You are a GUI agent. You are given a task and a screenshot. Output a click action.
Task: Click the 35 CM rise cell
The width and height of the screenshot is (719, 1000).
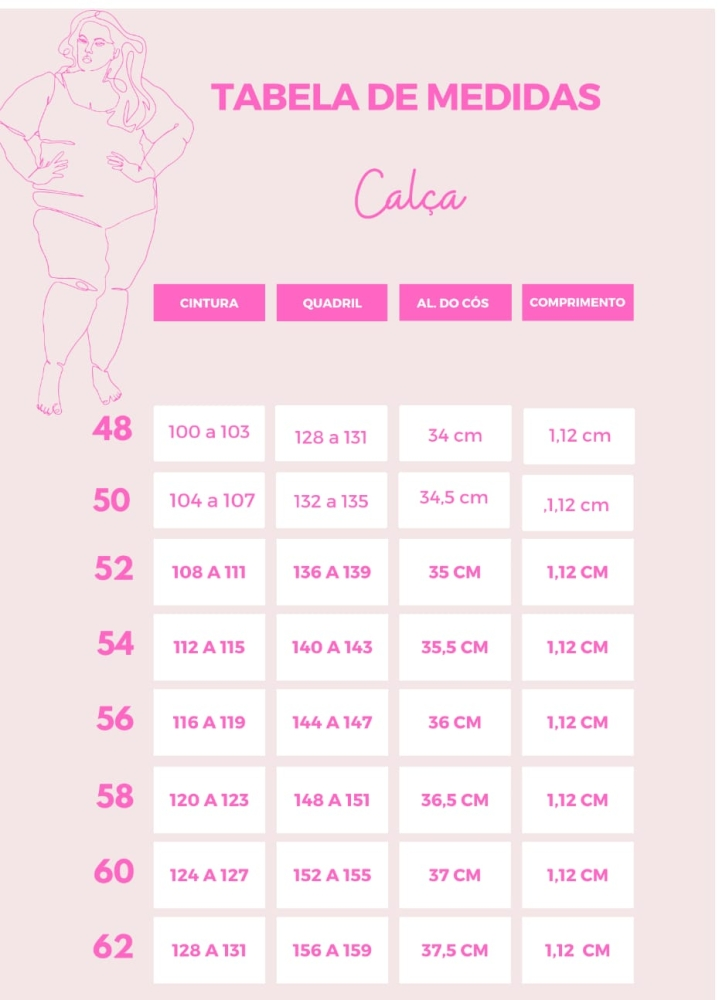click(x=454, y=572)
